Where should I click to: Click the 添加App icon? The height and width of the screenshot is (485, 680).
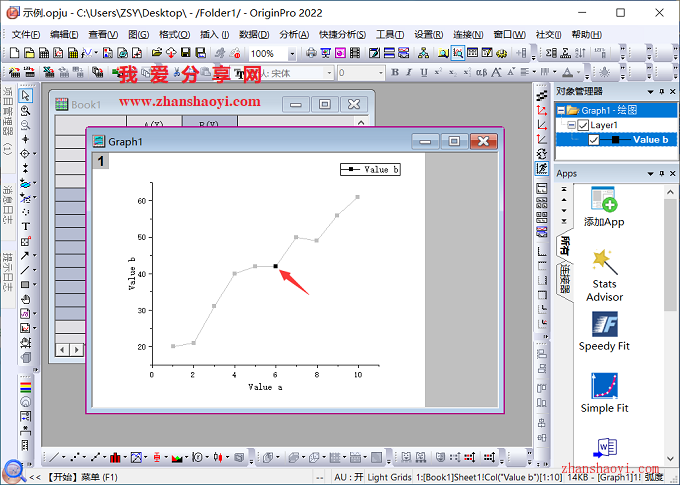[604, 207]
